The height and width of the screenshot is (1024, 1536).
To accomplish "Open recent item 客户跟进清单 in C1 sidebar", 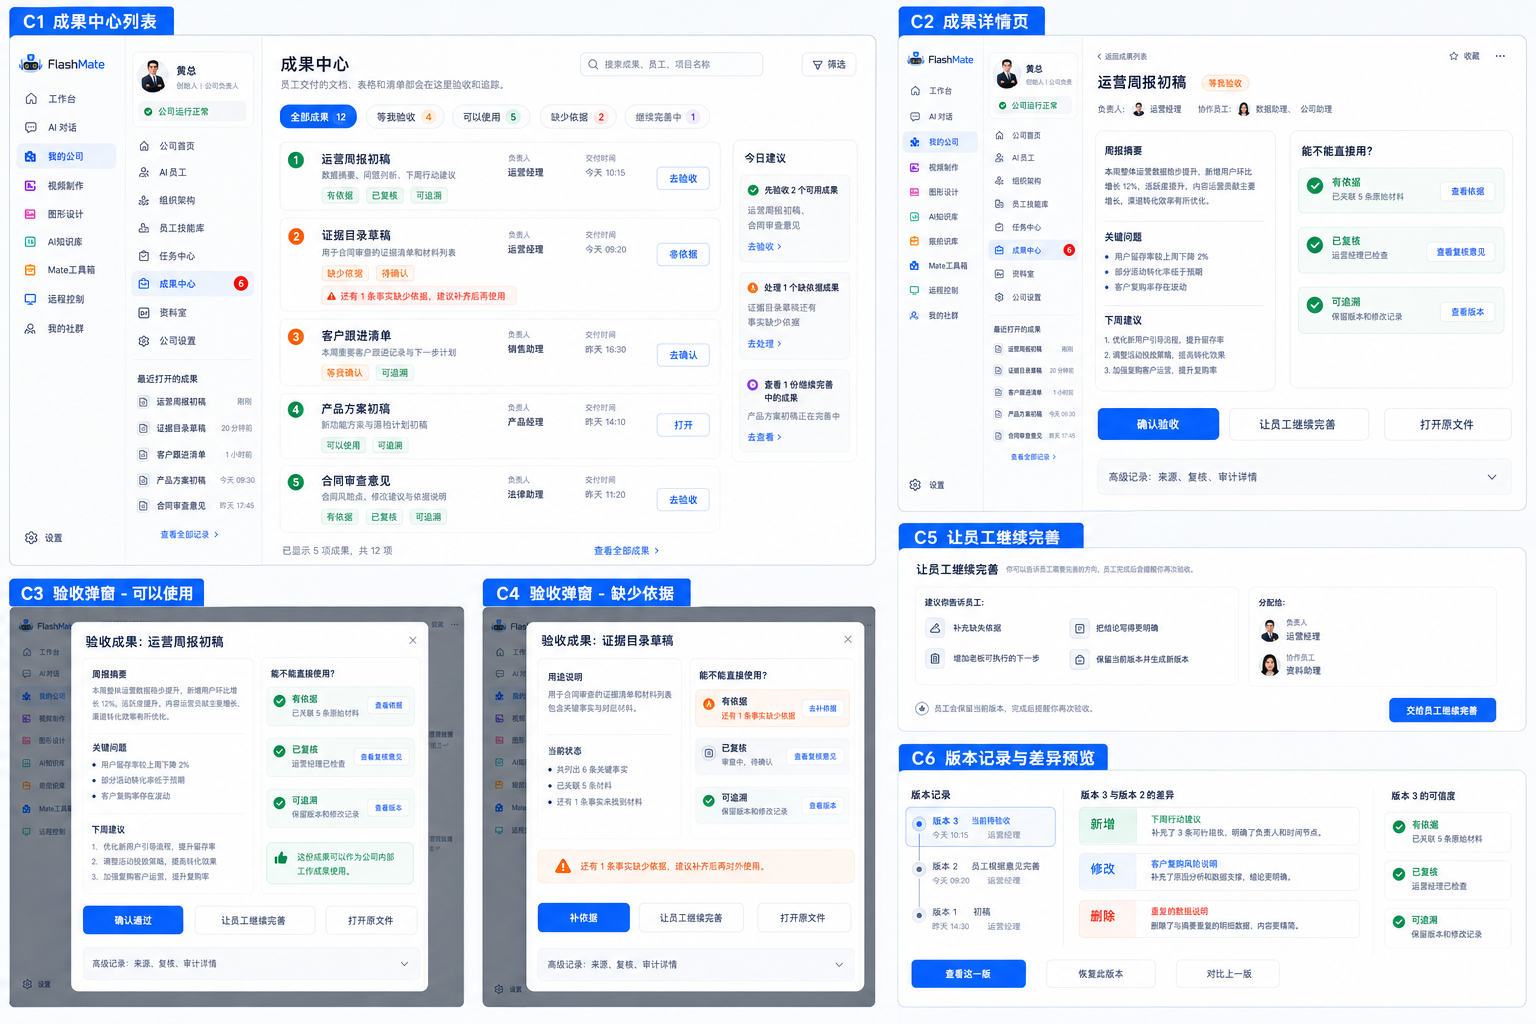I will 195,454.
